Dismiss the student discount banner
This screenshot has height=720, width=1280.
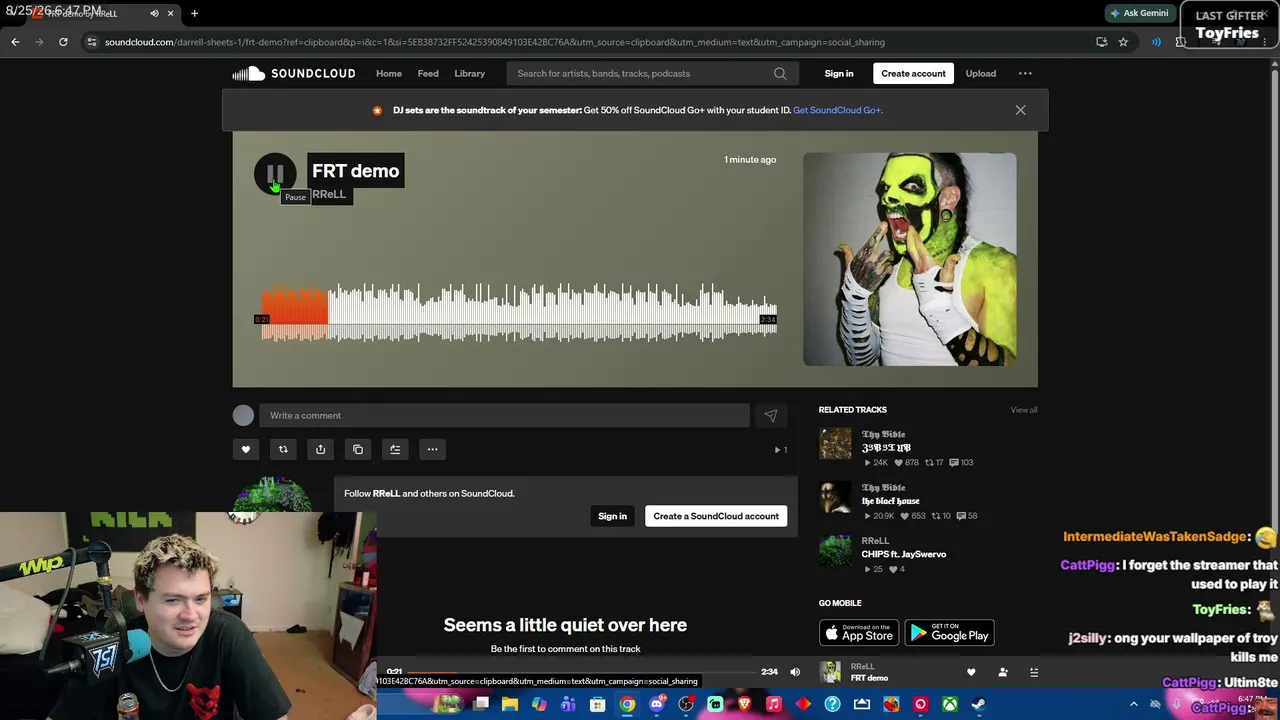[x=1020, y=110]
